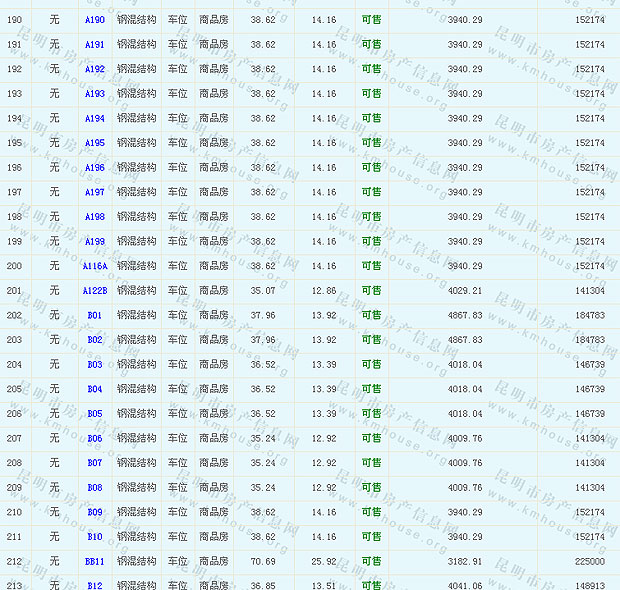Open parking space A193 details

95,94
